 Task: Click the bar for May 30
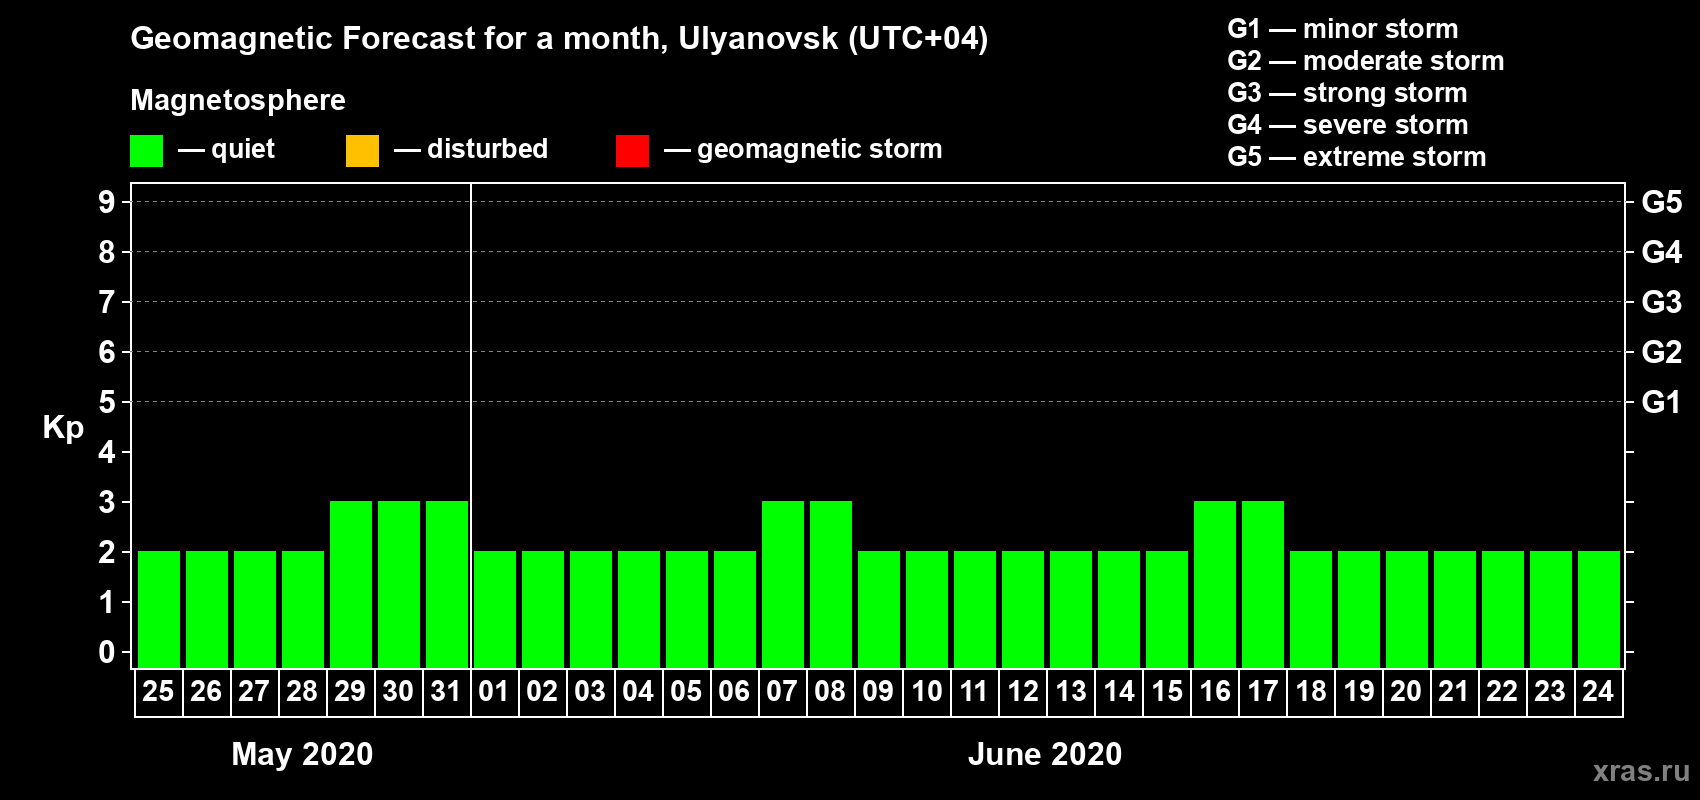click(x=399, y=584)
